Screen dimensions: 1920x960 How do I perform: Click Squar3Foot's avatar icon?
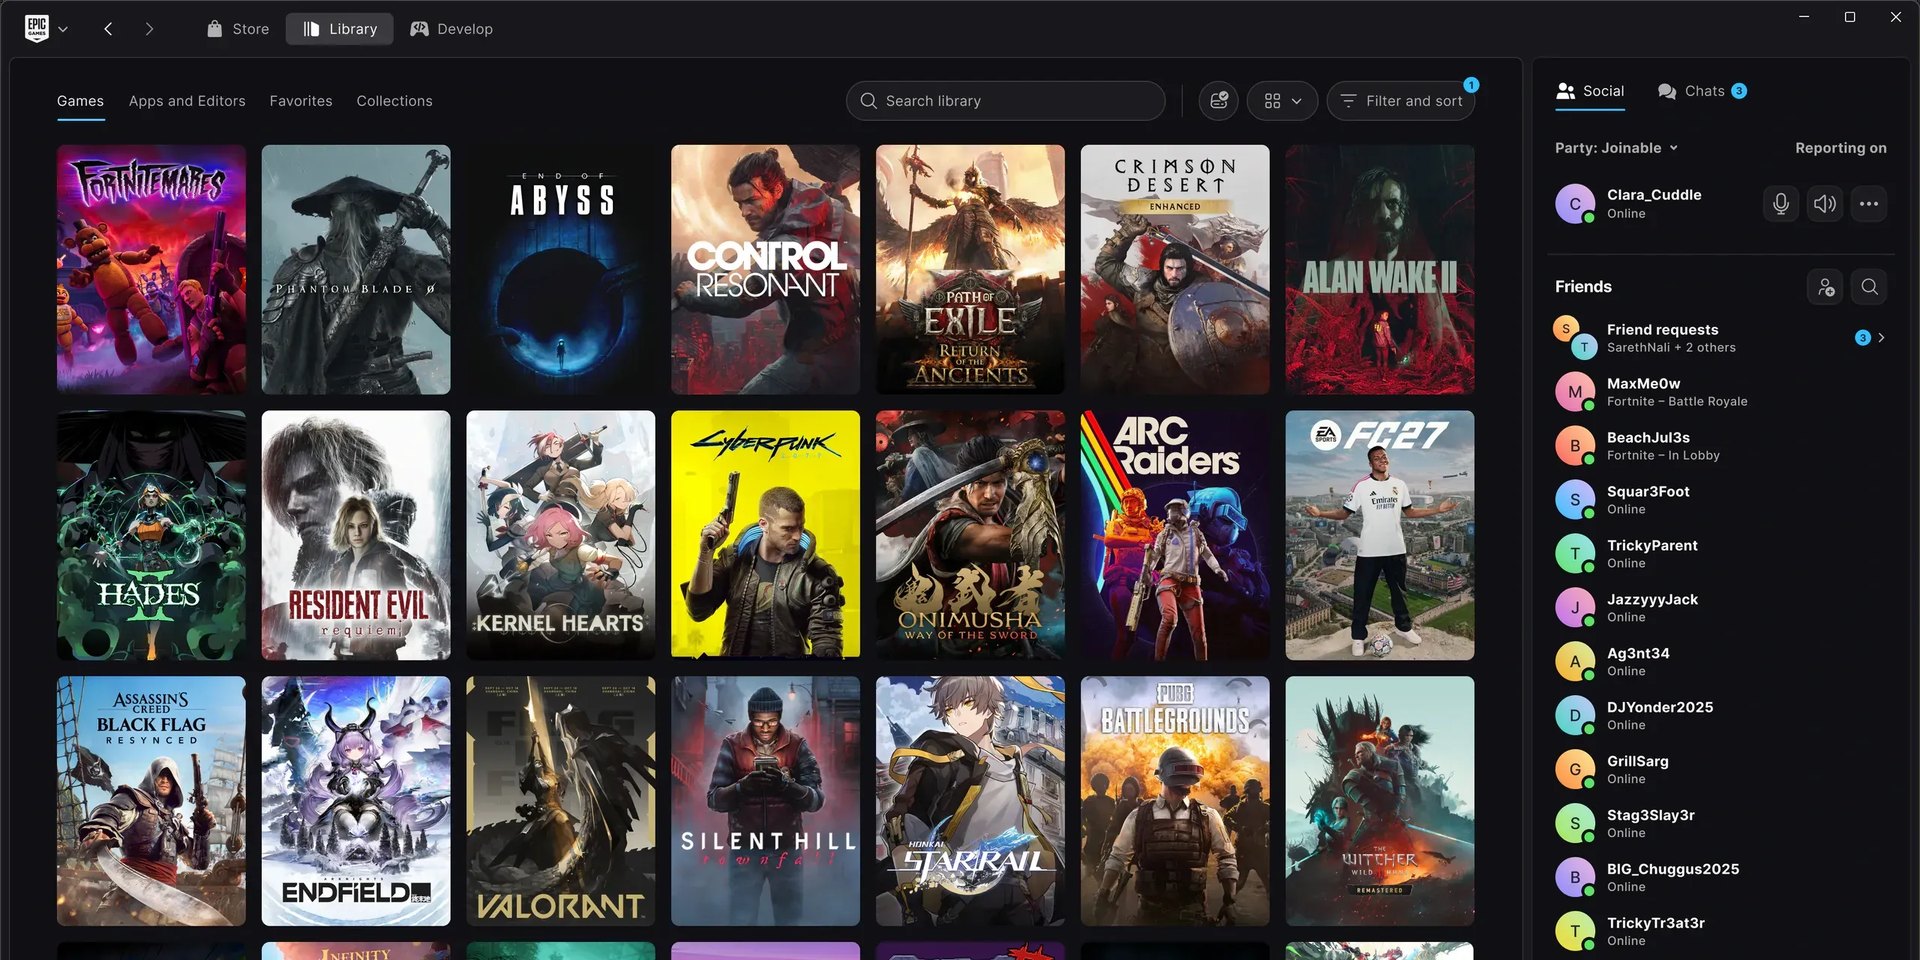pos(1575,500)
